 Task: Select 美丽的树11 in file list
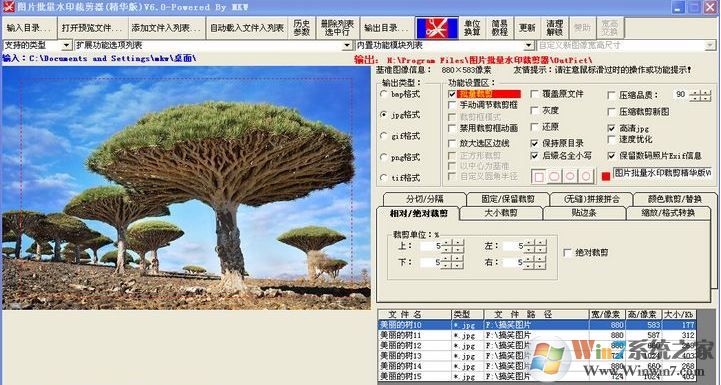(x=537, y=335)
